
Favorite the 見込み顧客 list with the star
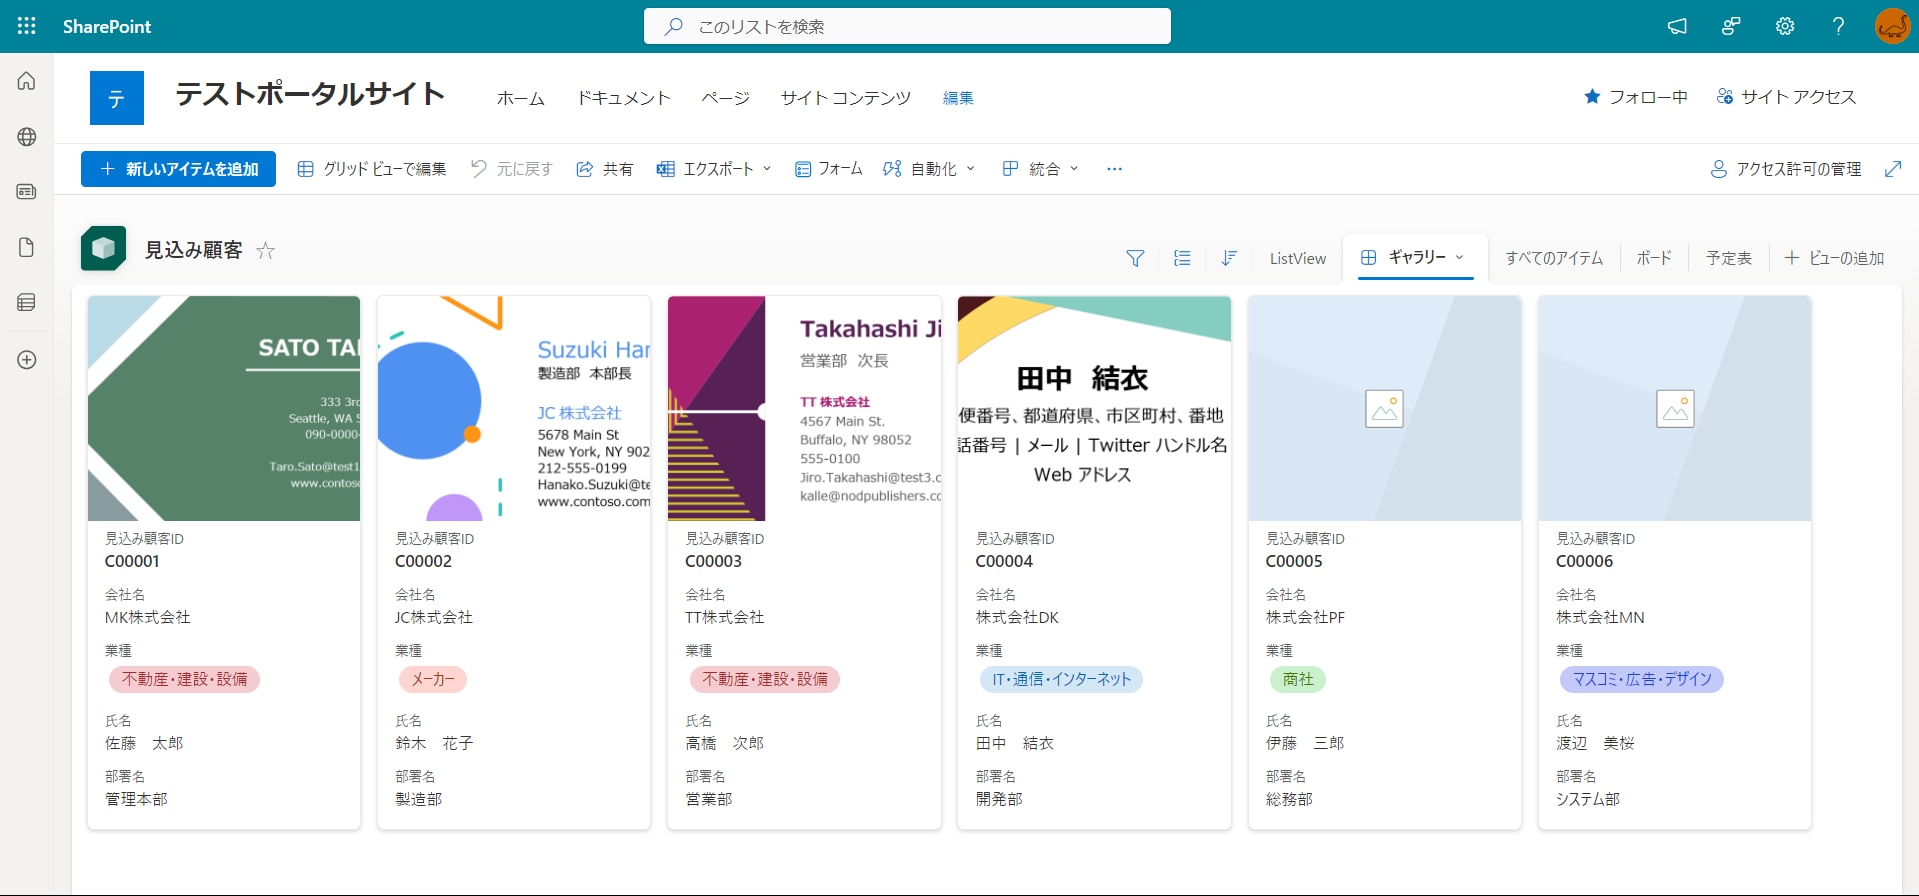coord(265,250)
